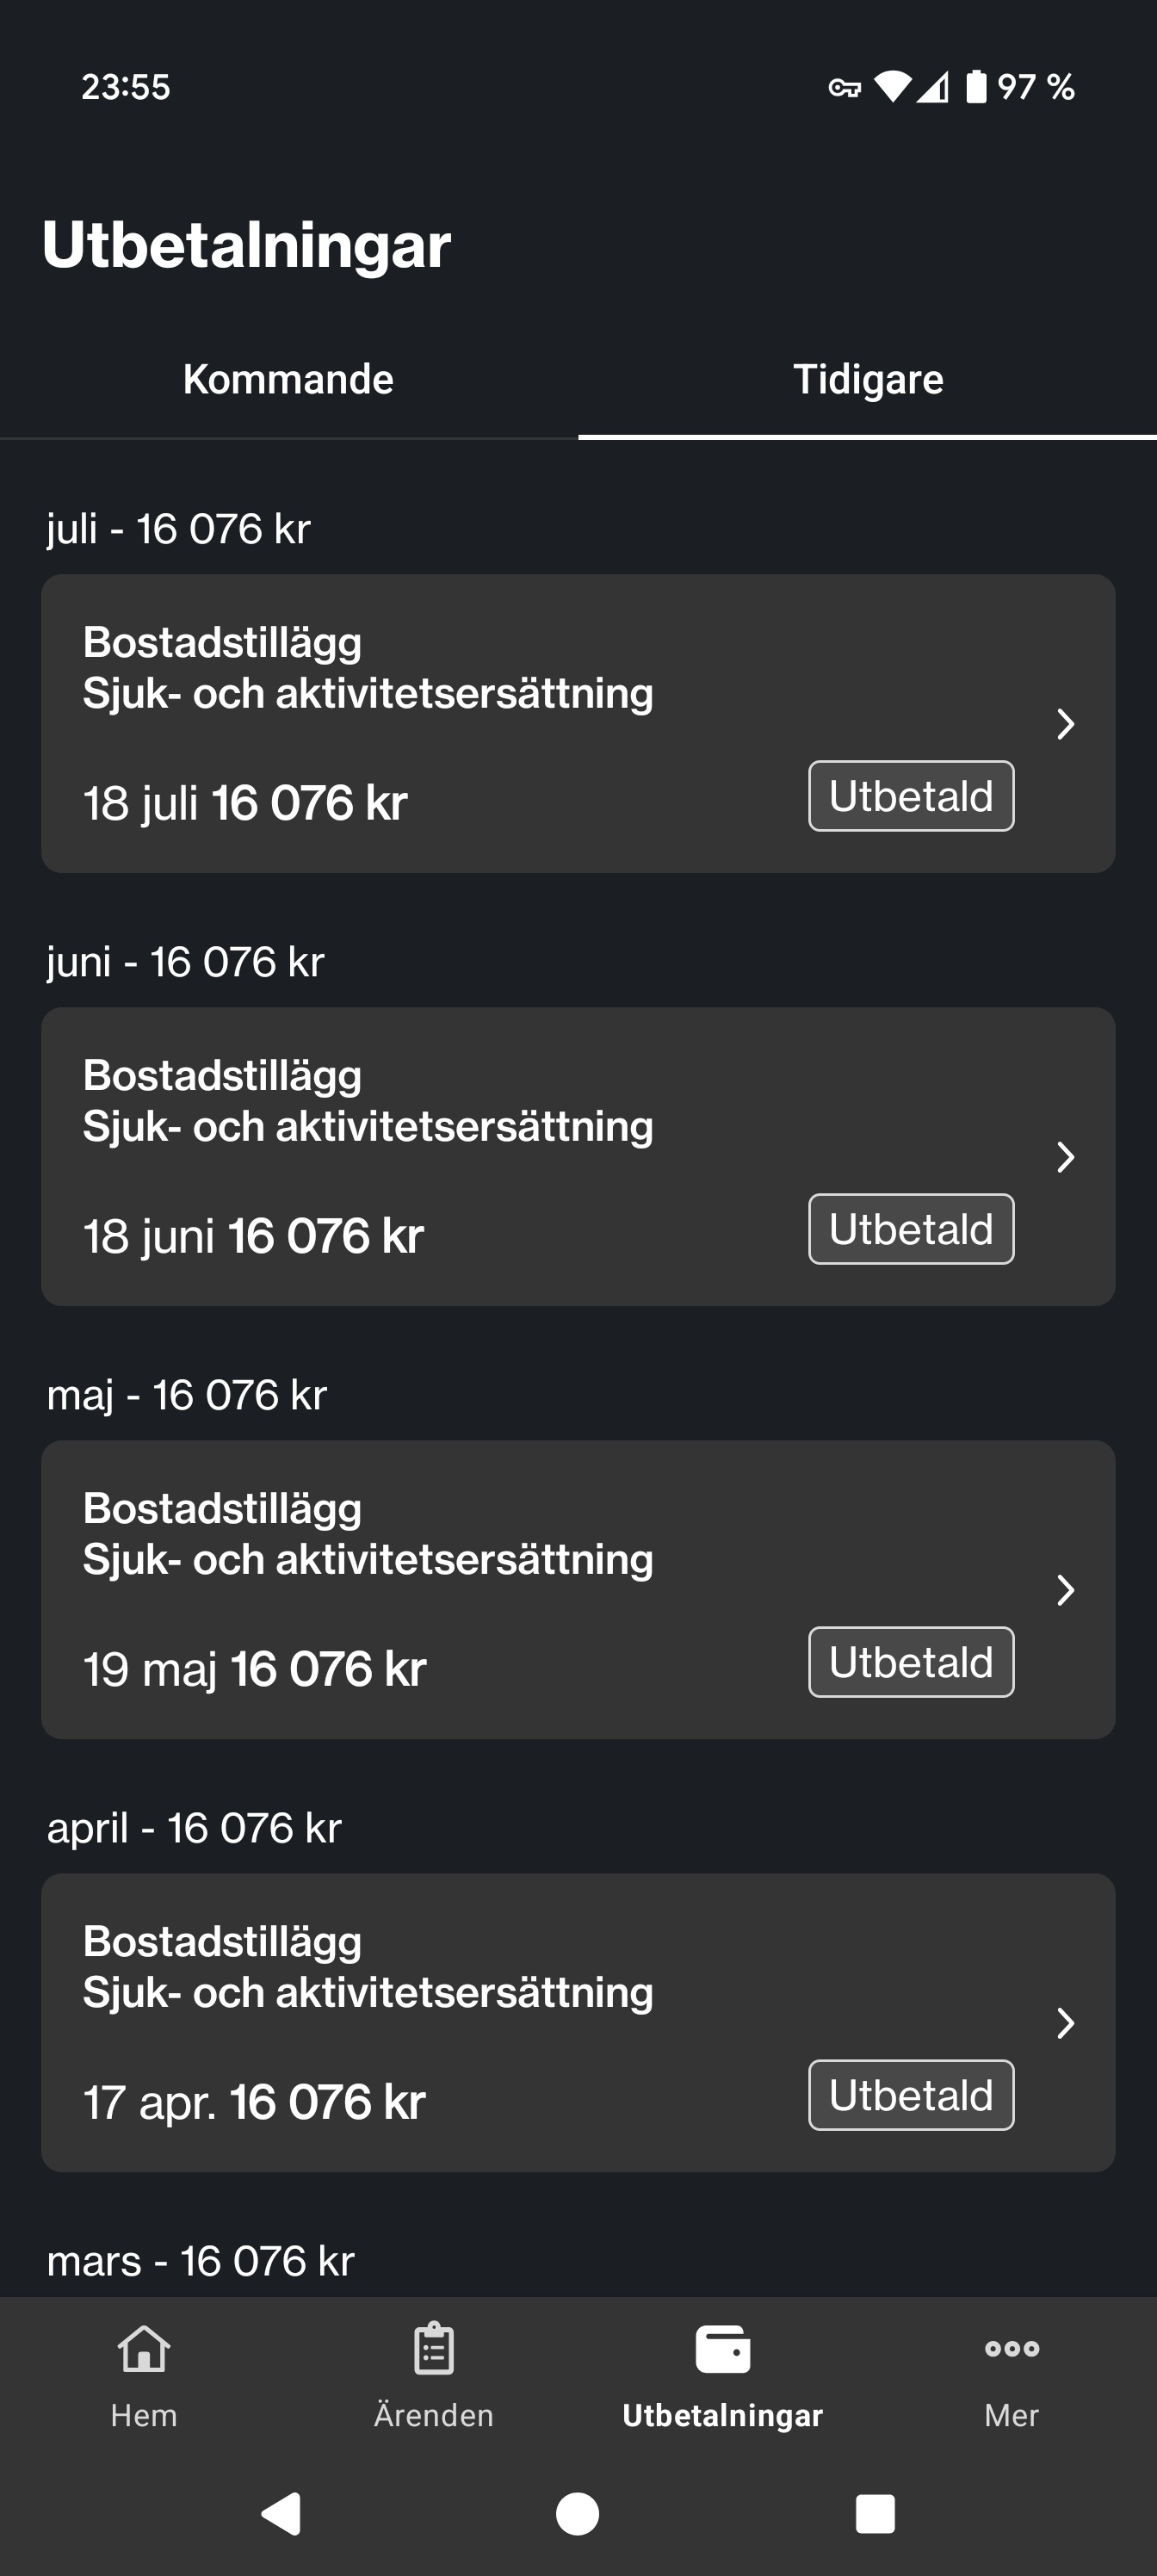Image resolution: width=1157 pixels, height=2576 pixels.
Task: Open recent apps square button
Action: (875, 2513)
